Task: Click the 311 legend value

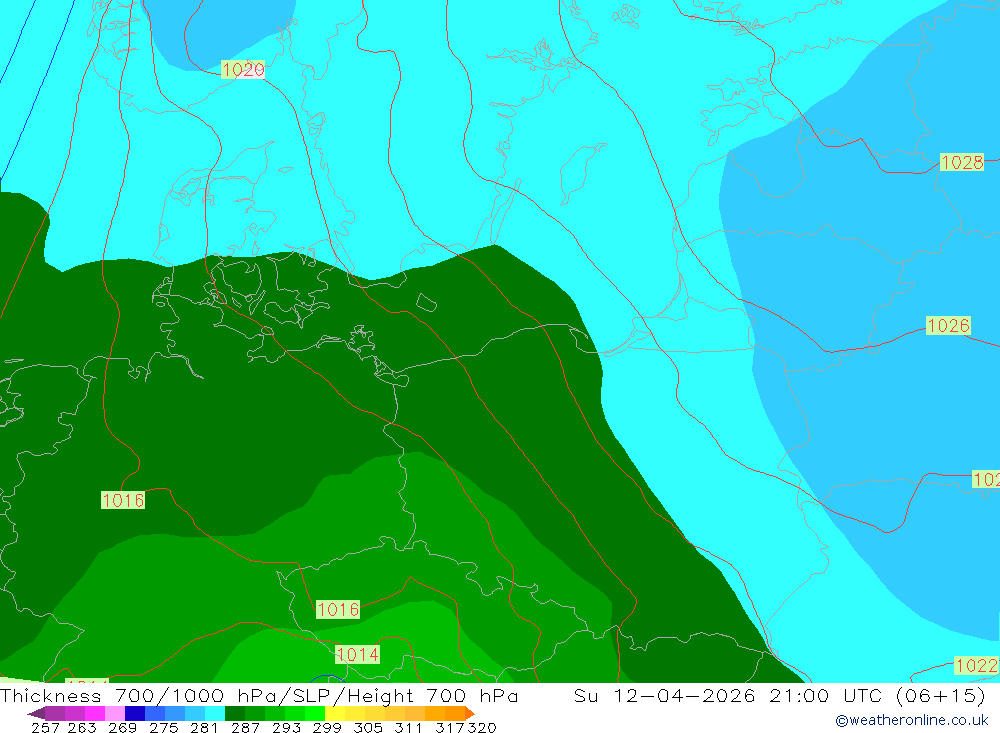Action: pos(408,727)
